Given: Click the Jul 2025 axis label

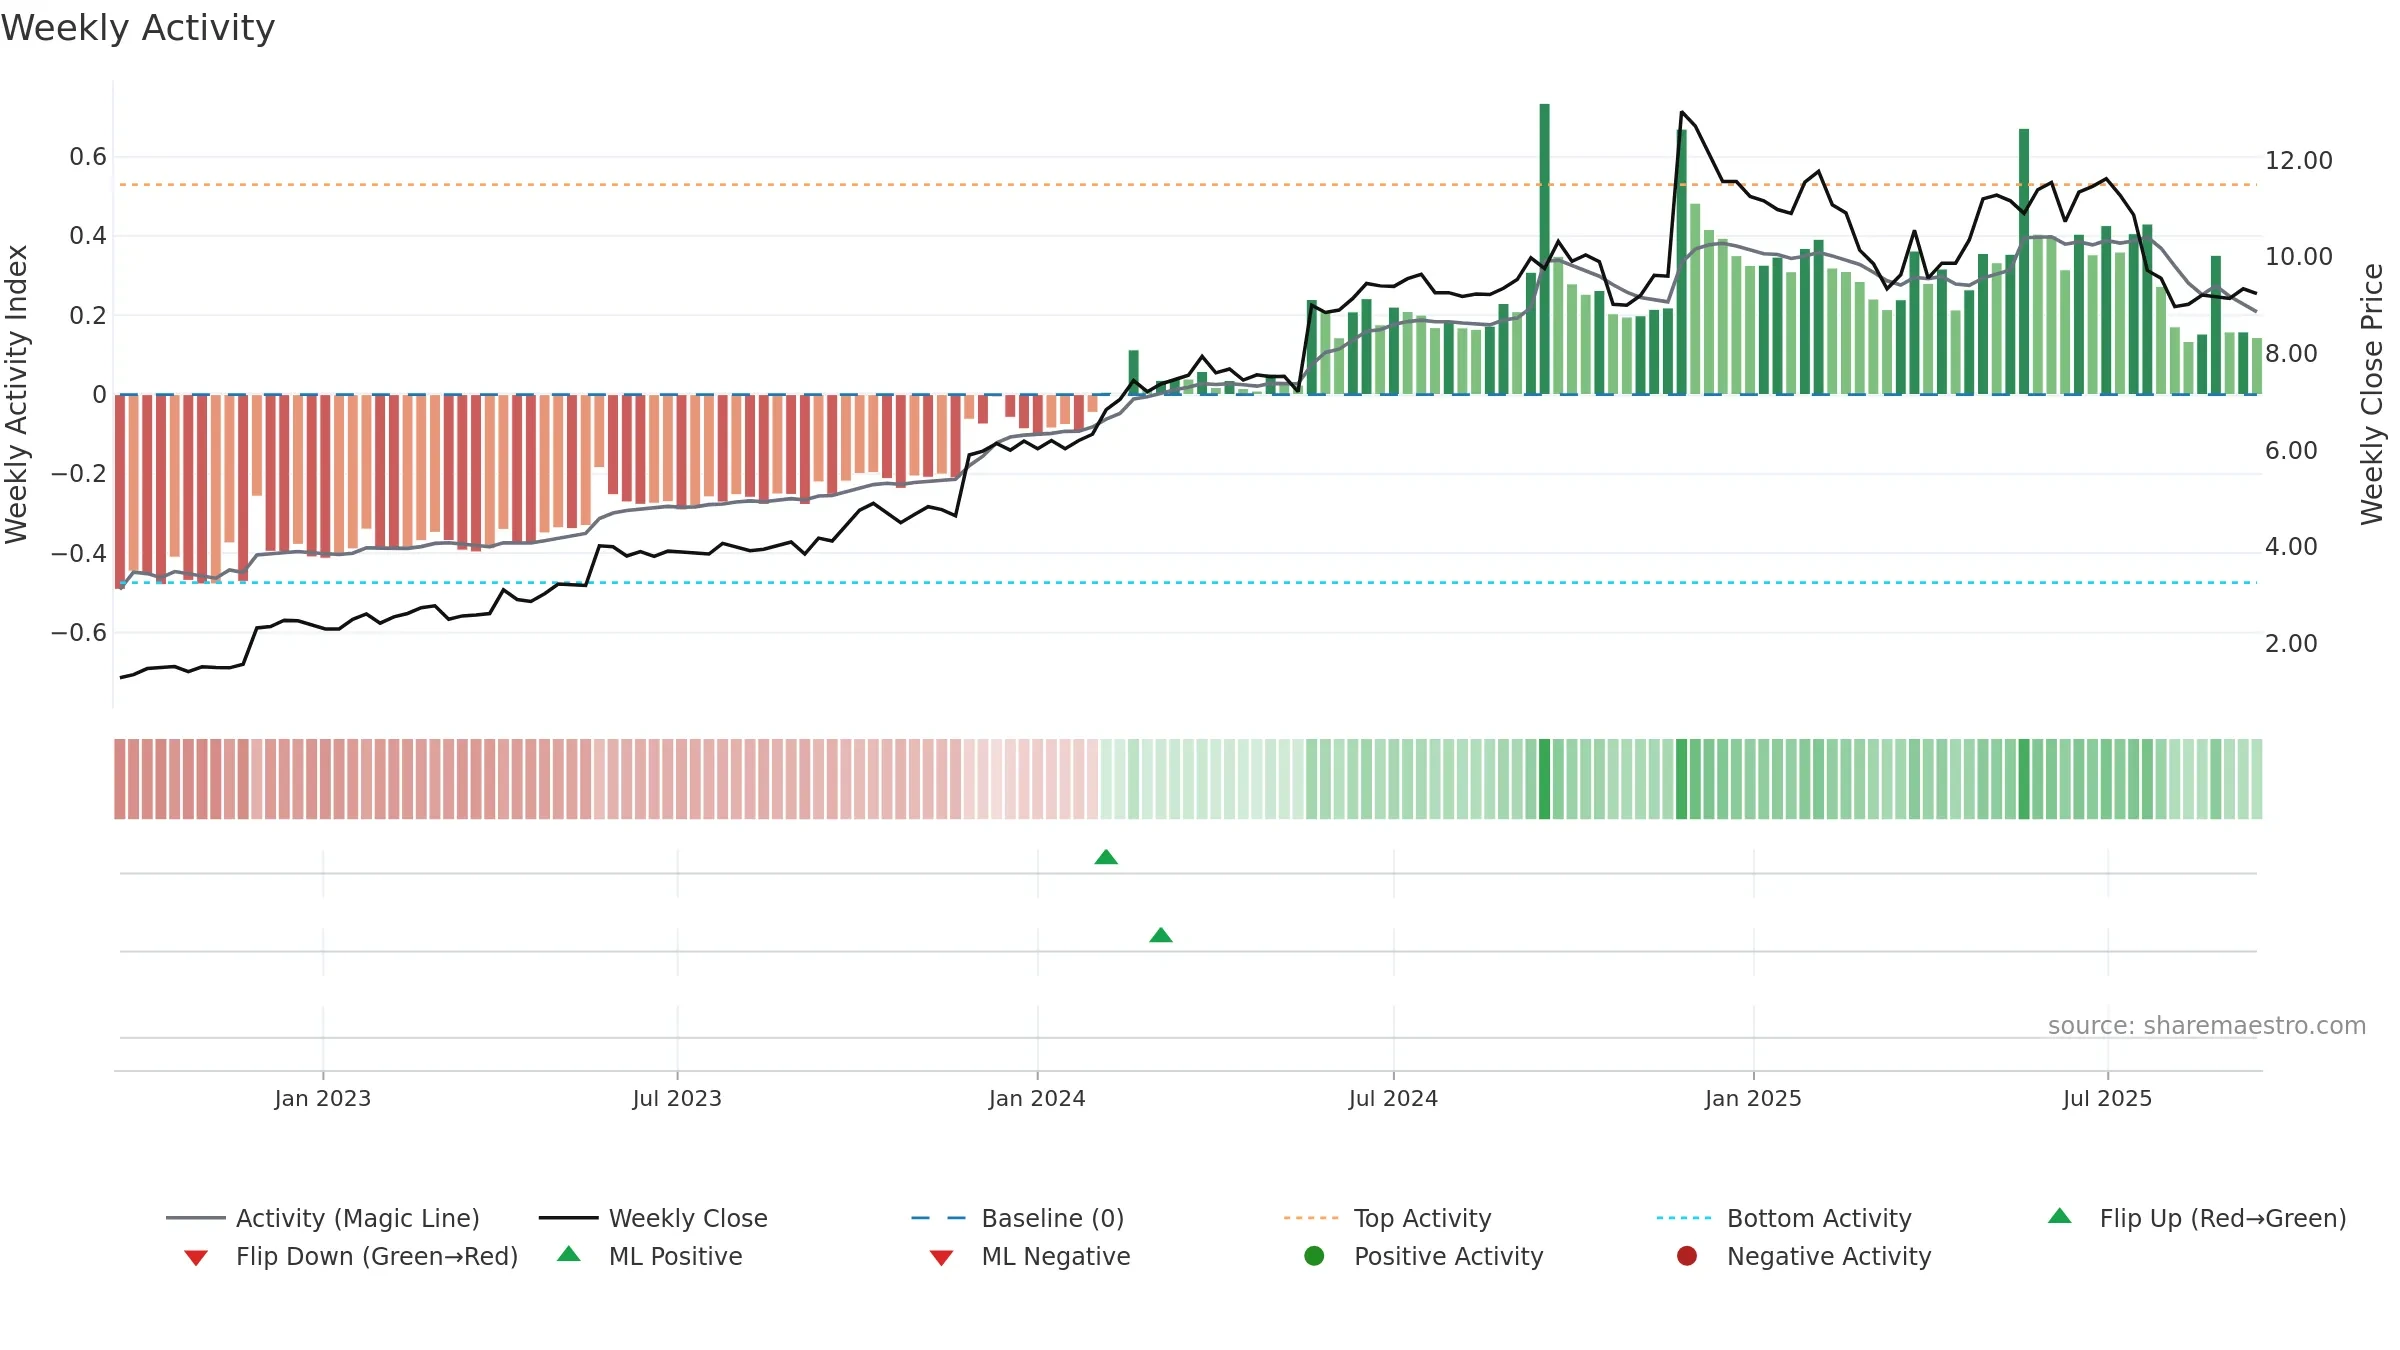Looking at the screenshot, I should [x=2107, y=1098].
